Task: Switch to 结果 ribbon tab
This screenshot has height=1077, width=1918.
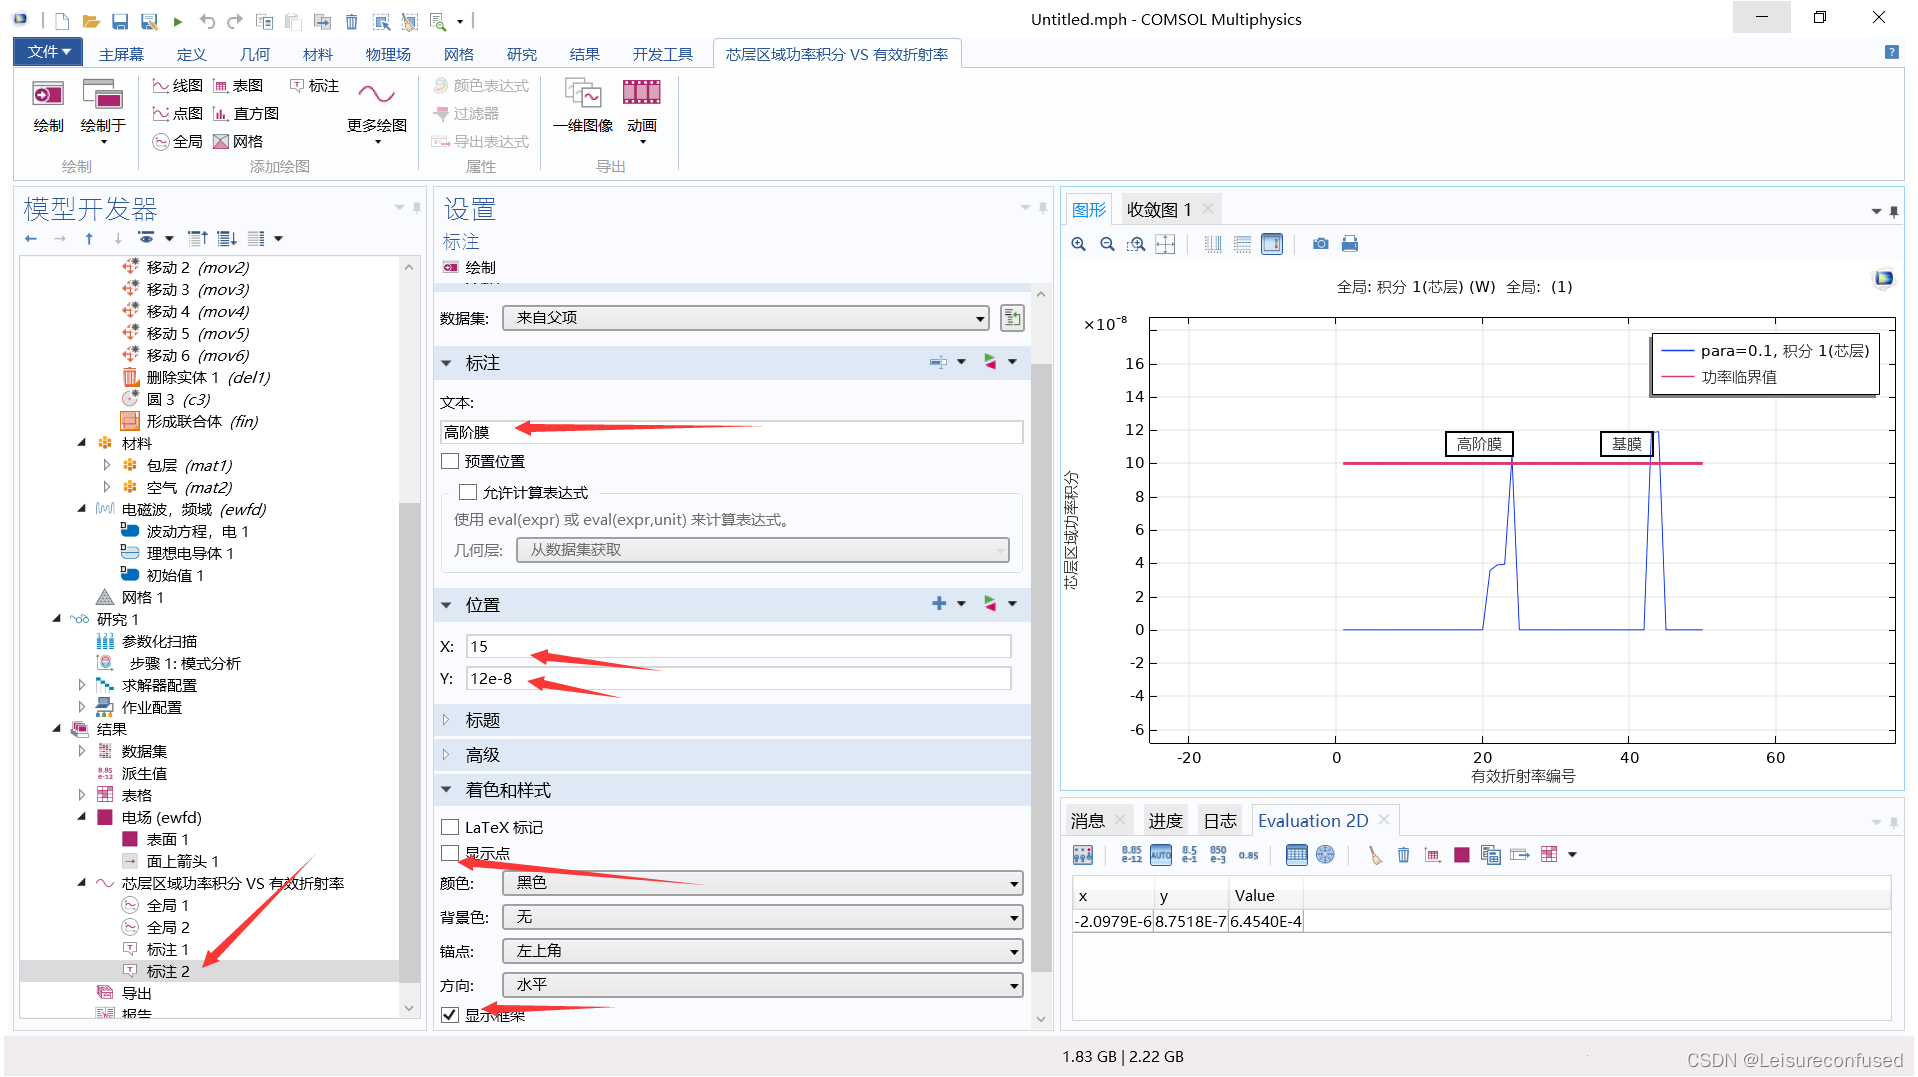Action: point(585,54)
